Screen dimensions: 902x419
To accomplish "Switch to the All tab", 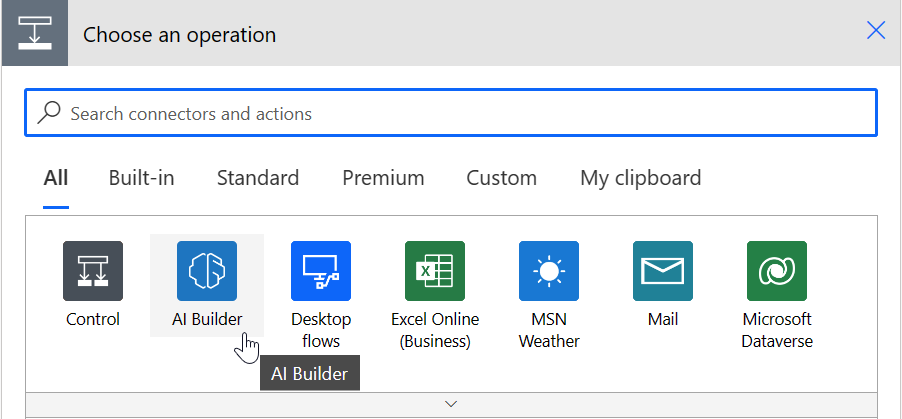I will click(56, 178).
